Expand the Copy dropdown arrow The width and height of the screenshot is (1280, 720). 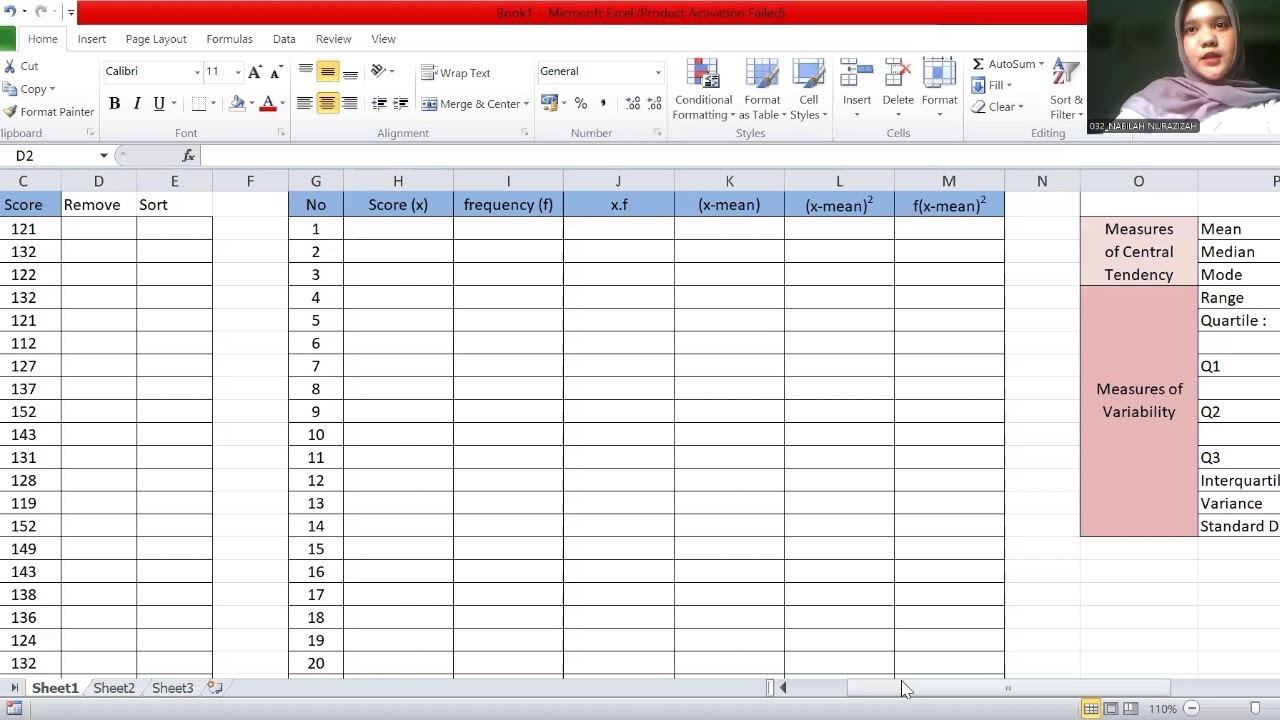click(52, 90)
